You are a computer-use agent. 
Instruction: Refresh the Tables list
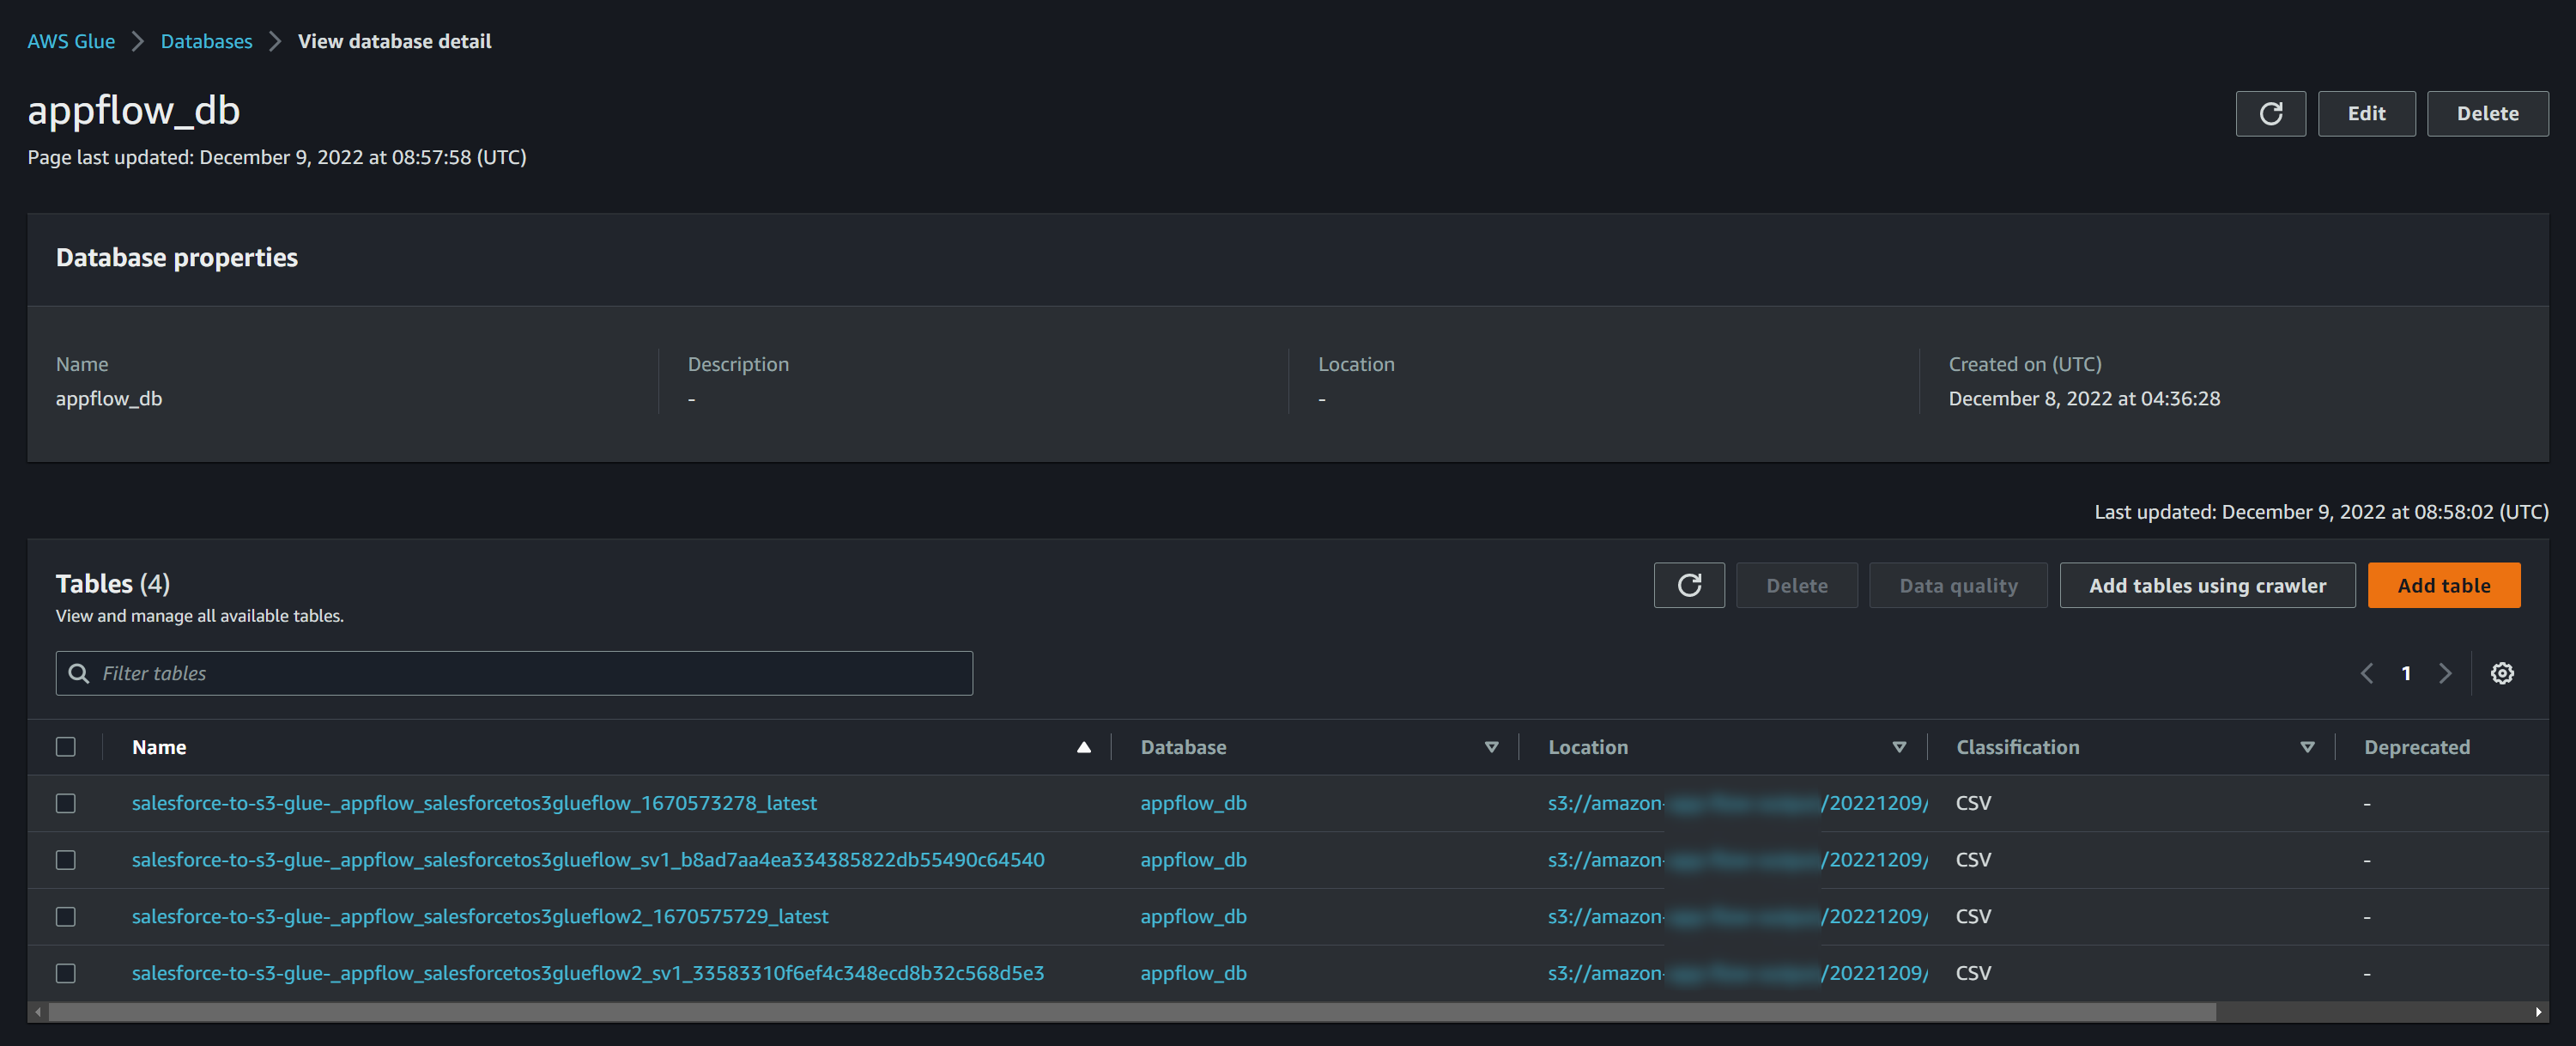pos(1688,585)
